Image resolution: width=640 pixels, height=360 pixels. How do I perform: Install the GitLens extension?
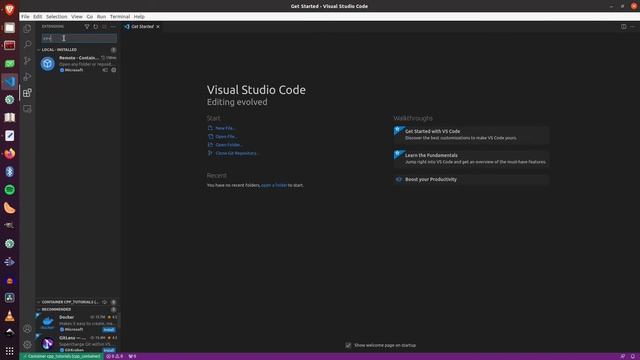(x=109, y=350)
